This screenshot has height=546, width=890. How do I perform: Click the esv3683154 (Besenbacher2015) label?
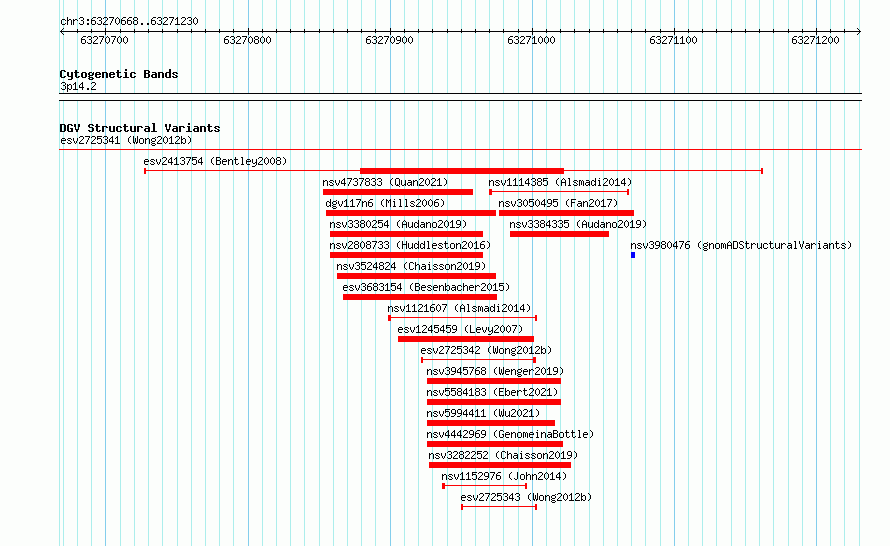(x=426, y=287)
